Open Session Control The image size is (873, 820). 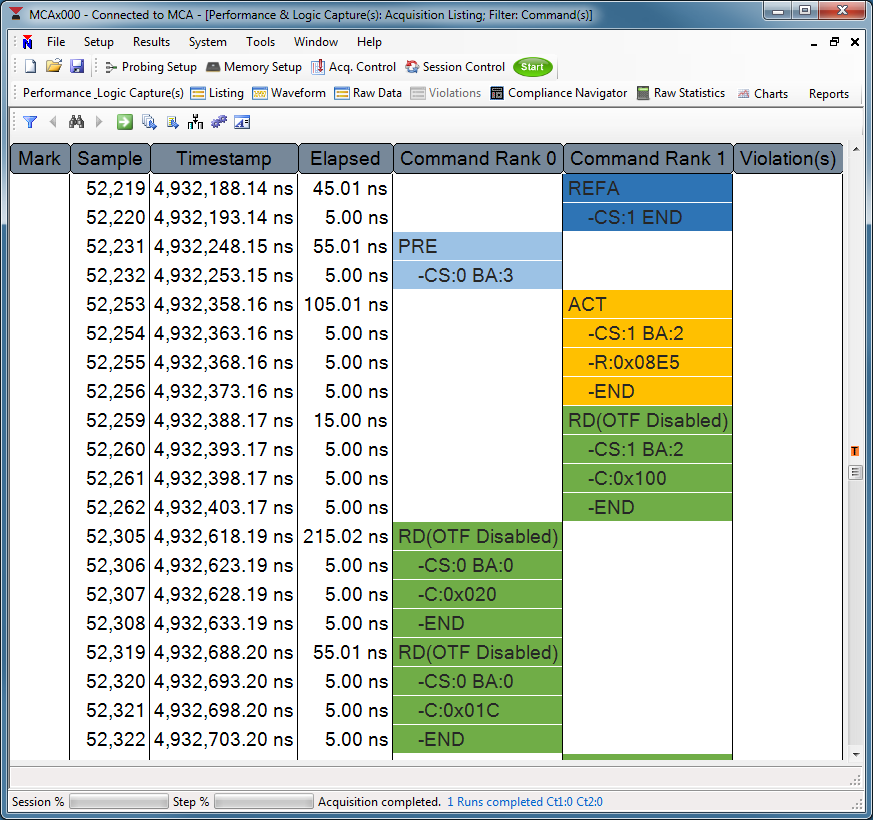455,67
